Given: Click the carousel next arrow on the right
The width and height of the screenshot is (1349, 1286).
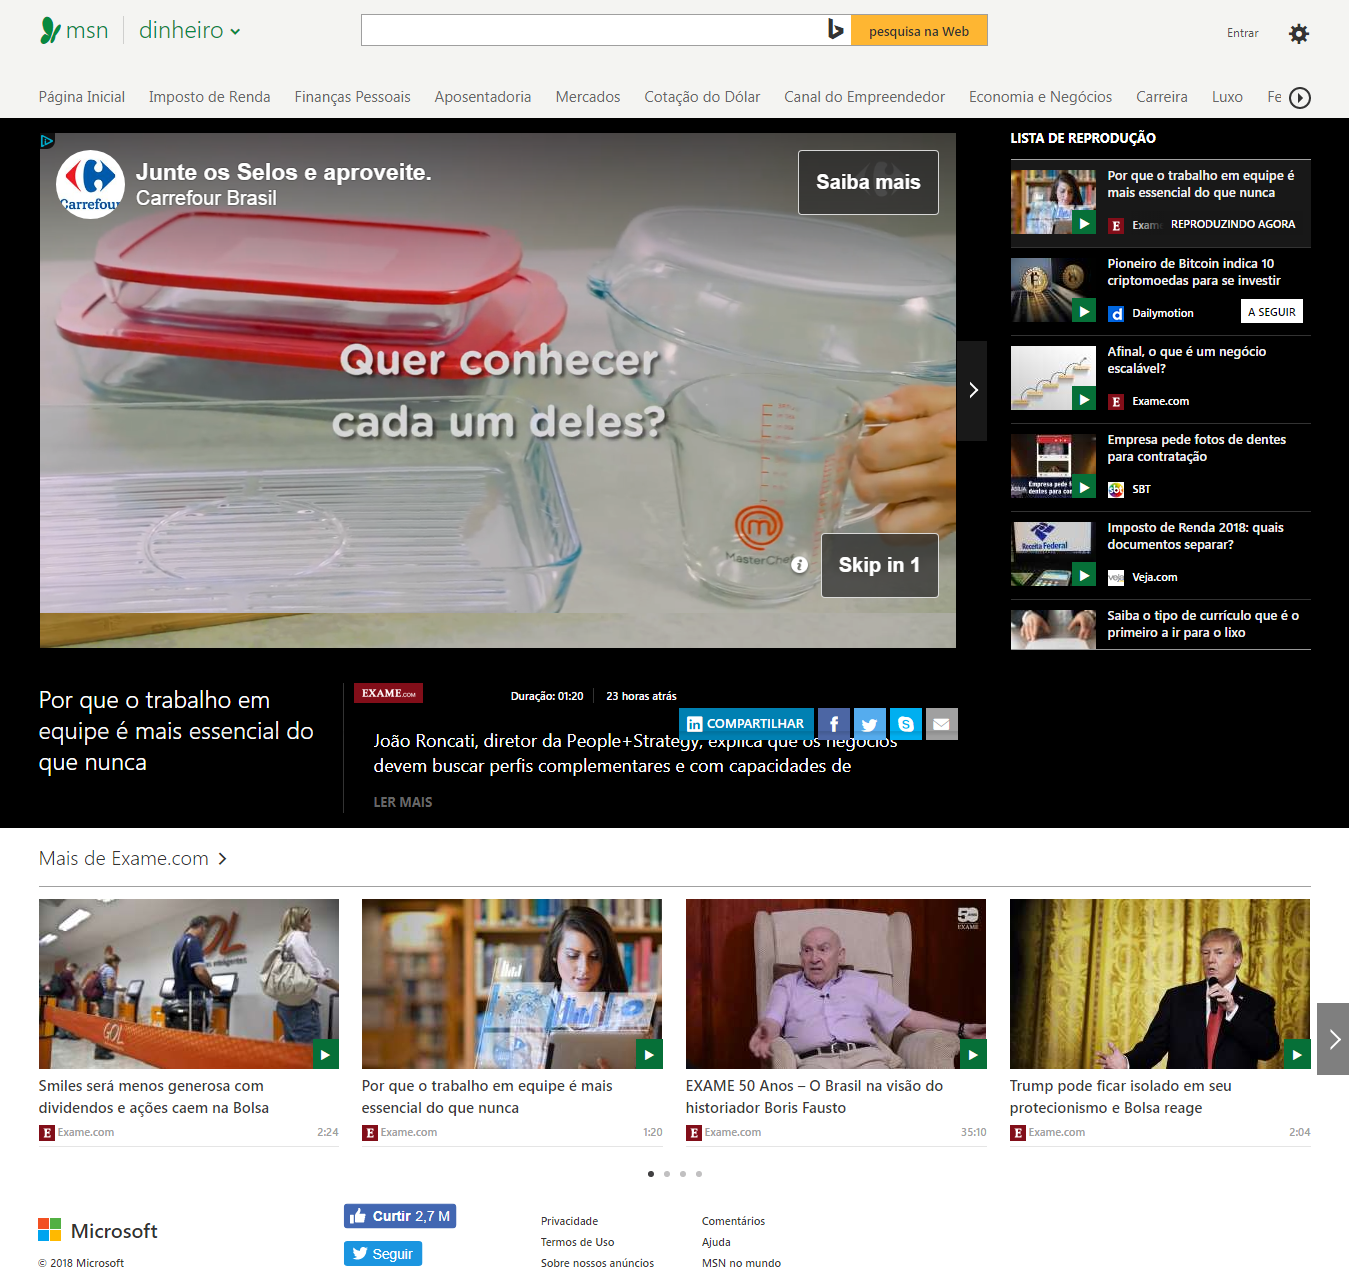Looking at the screenshot, I should (1333, 1039).
